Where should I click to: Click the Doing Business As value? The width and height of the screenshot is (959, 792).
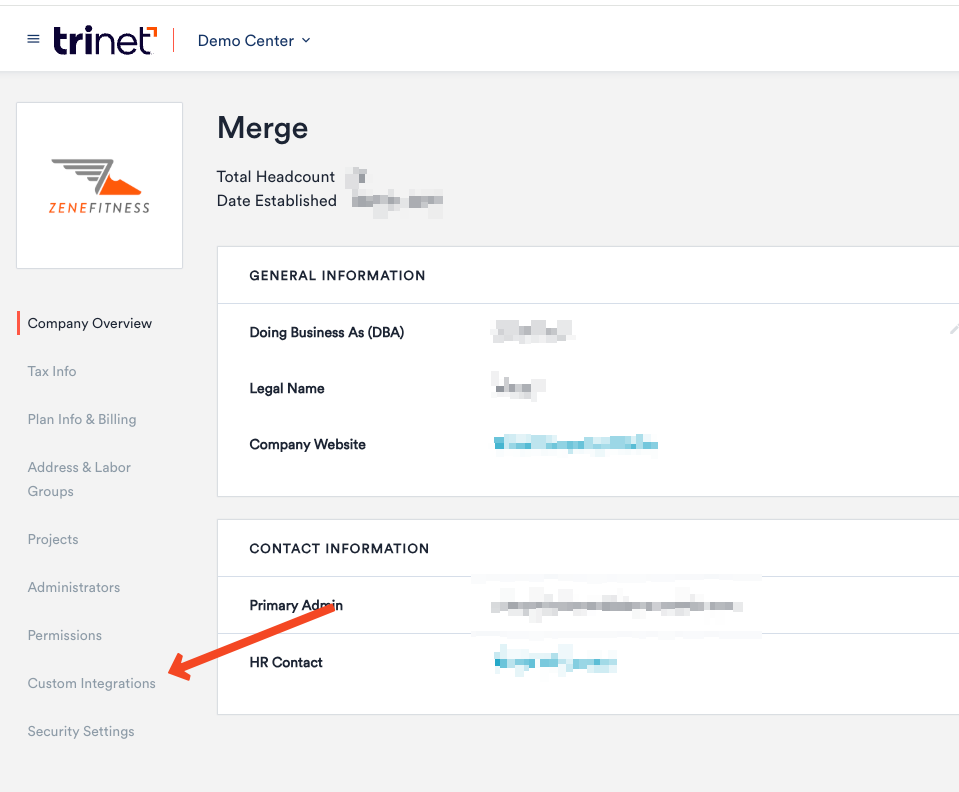(533, 332)
